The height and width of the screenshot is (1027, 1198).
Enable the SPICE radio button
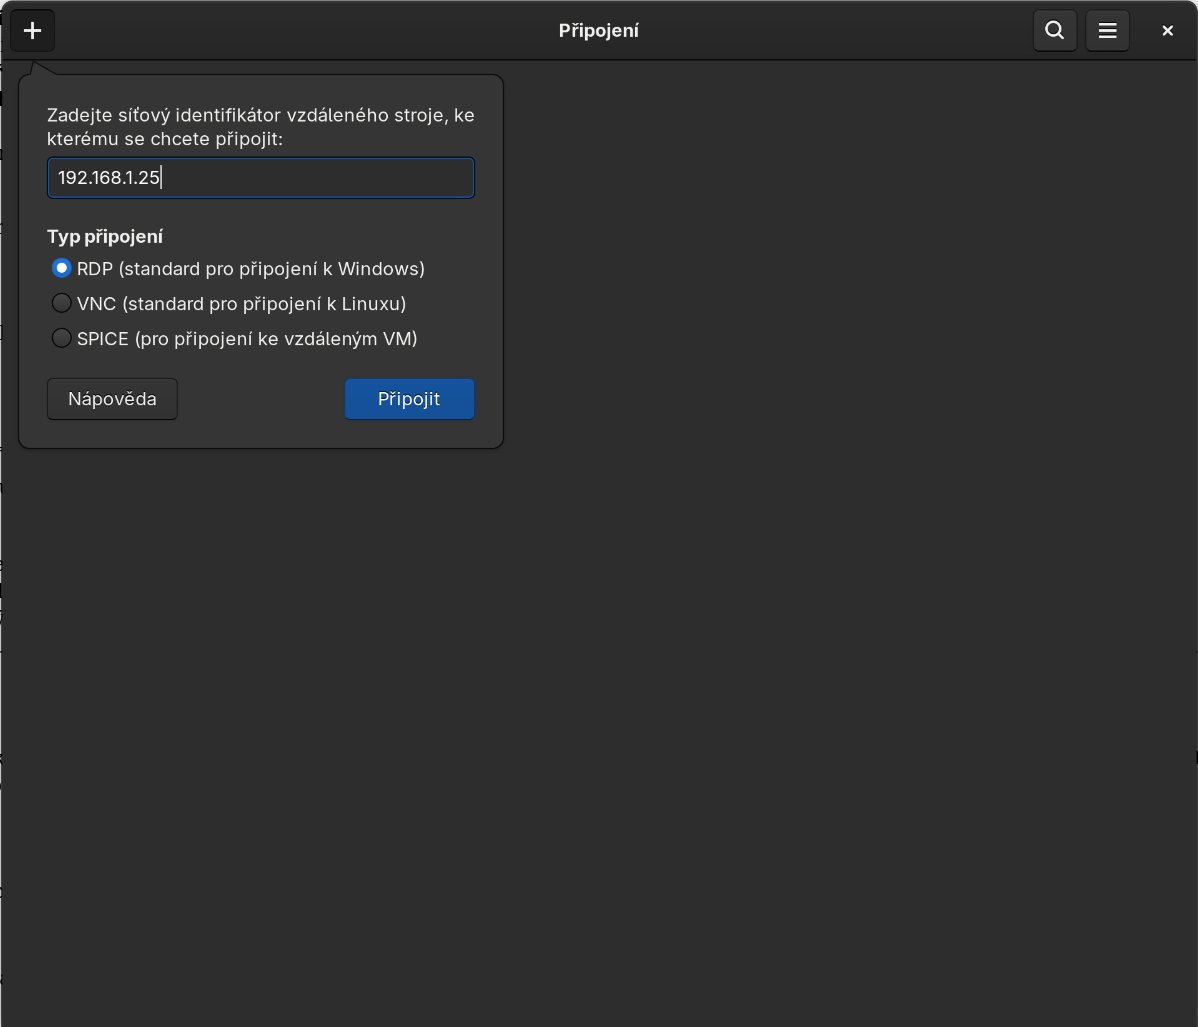(x=61, y=338)
